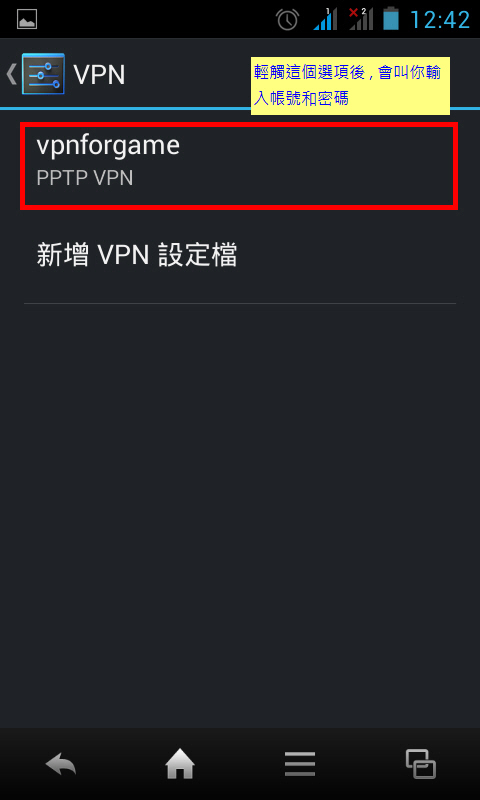Show recent apps with overlapping squares icon
The height and width of the screenshot is (800, 480).
(x=421, y=764)
